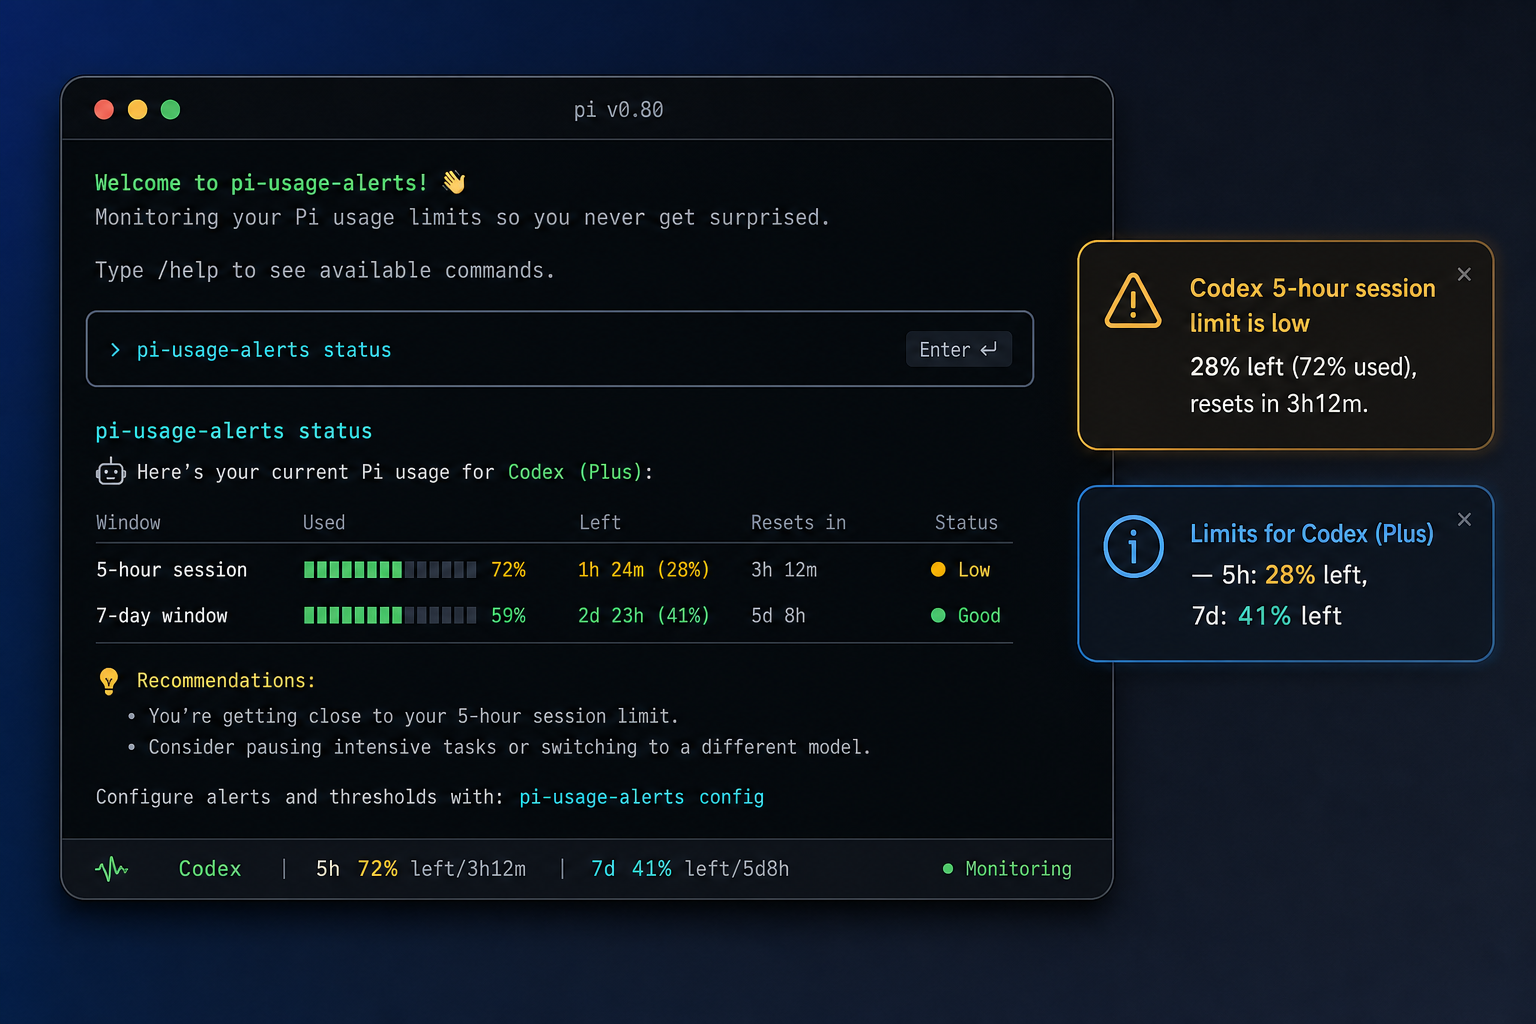Click the green maximize window dot
The height and width of the screenshot is (1024, 1536).
click(x=171, y=110)
